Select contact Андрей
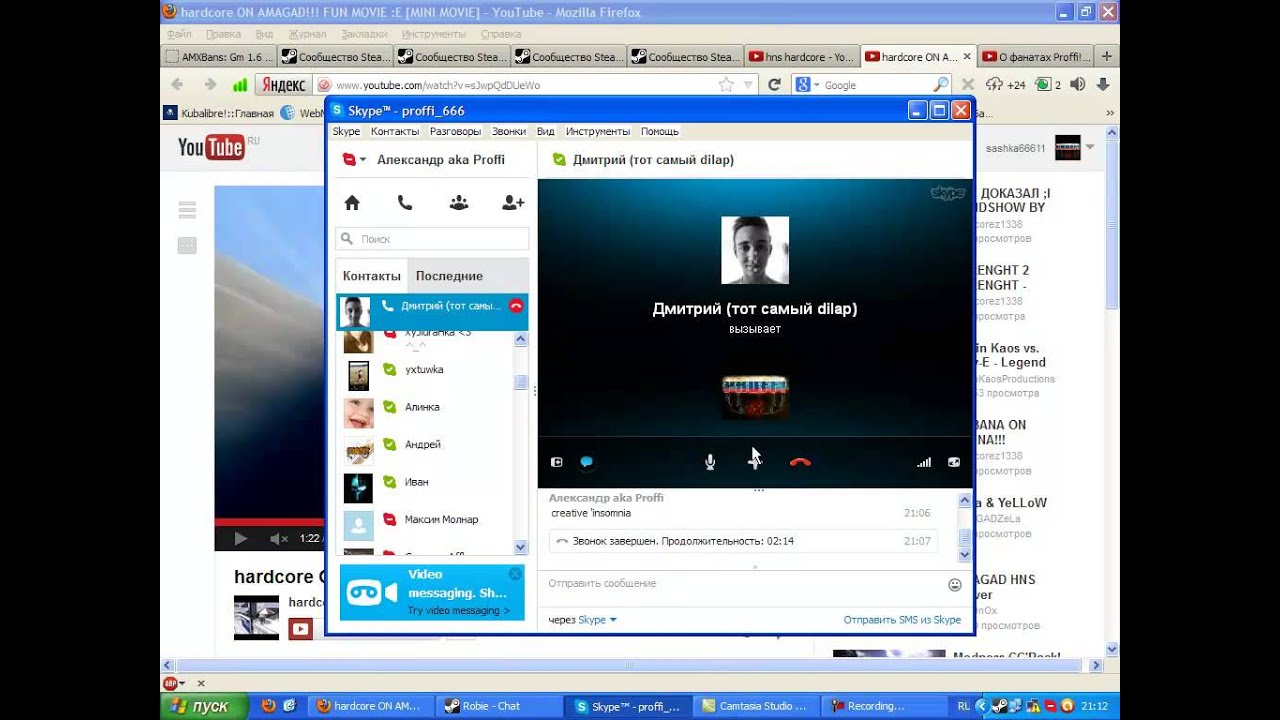The width and height of the screenshot is (1280, 720). [425, 445]
